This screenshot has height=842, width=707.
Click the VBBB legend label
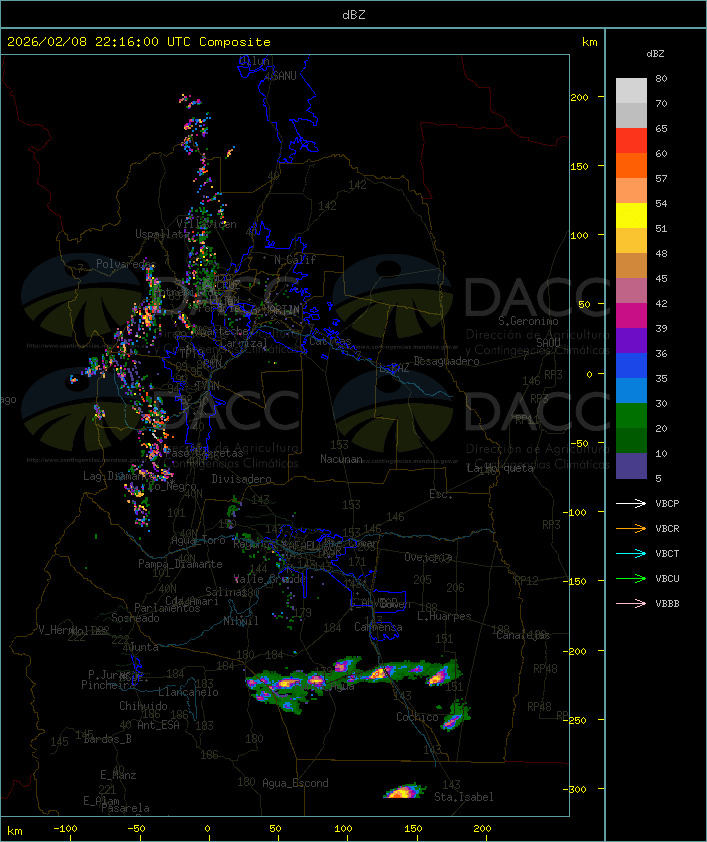click(667, 604)
